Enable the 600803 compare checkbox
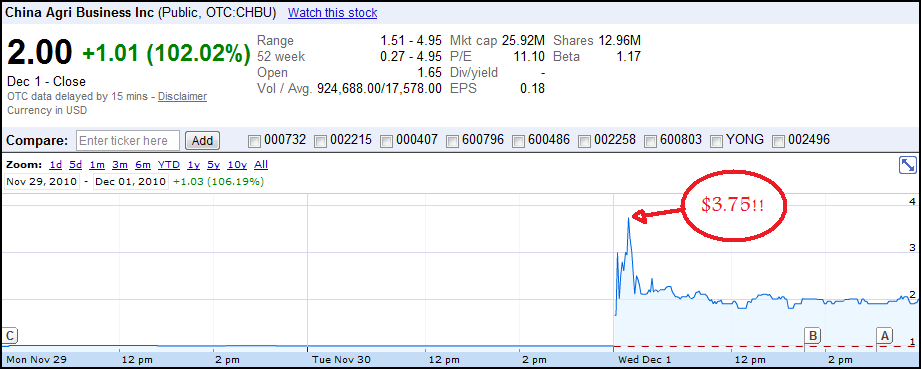The width and height of the screenshot is (921, 369). (x=650, y=141)
